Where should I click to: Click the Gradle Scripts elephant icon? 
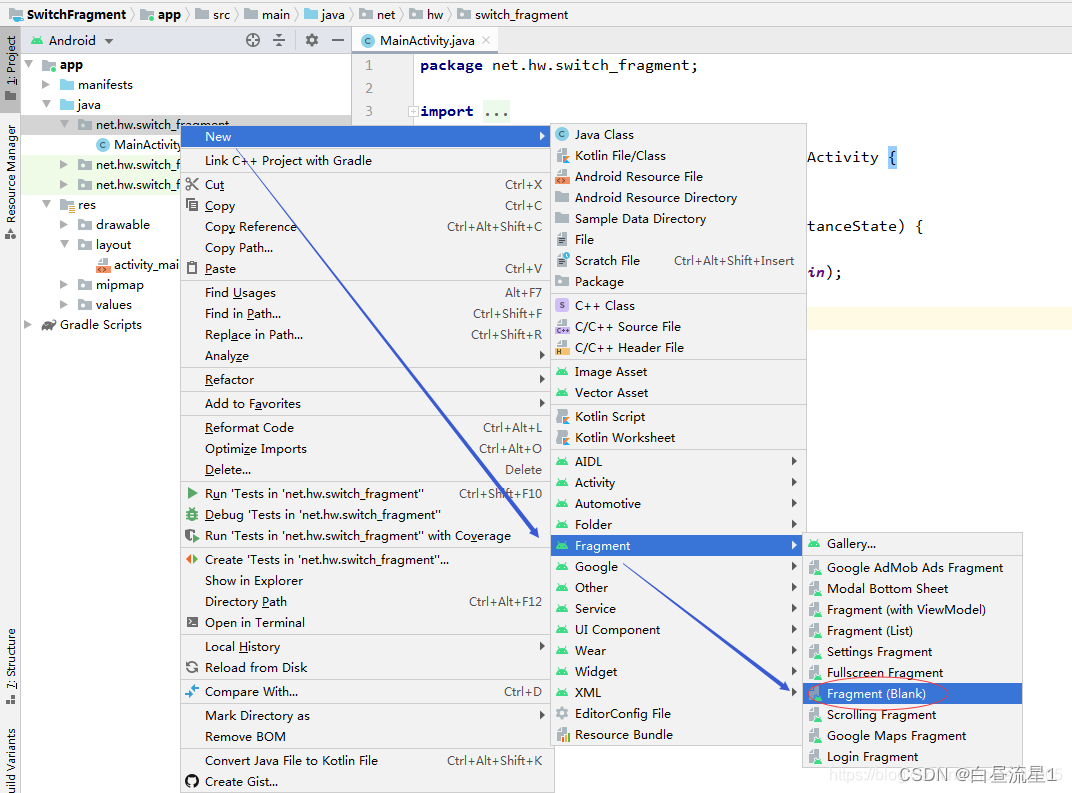(x=46, y=324)
